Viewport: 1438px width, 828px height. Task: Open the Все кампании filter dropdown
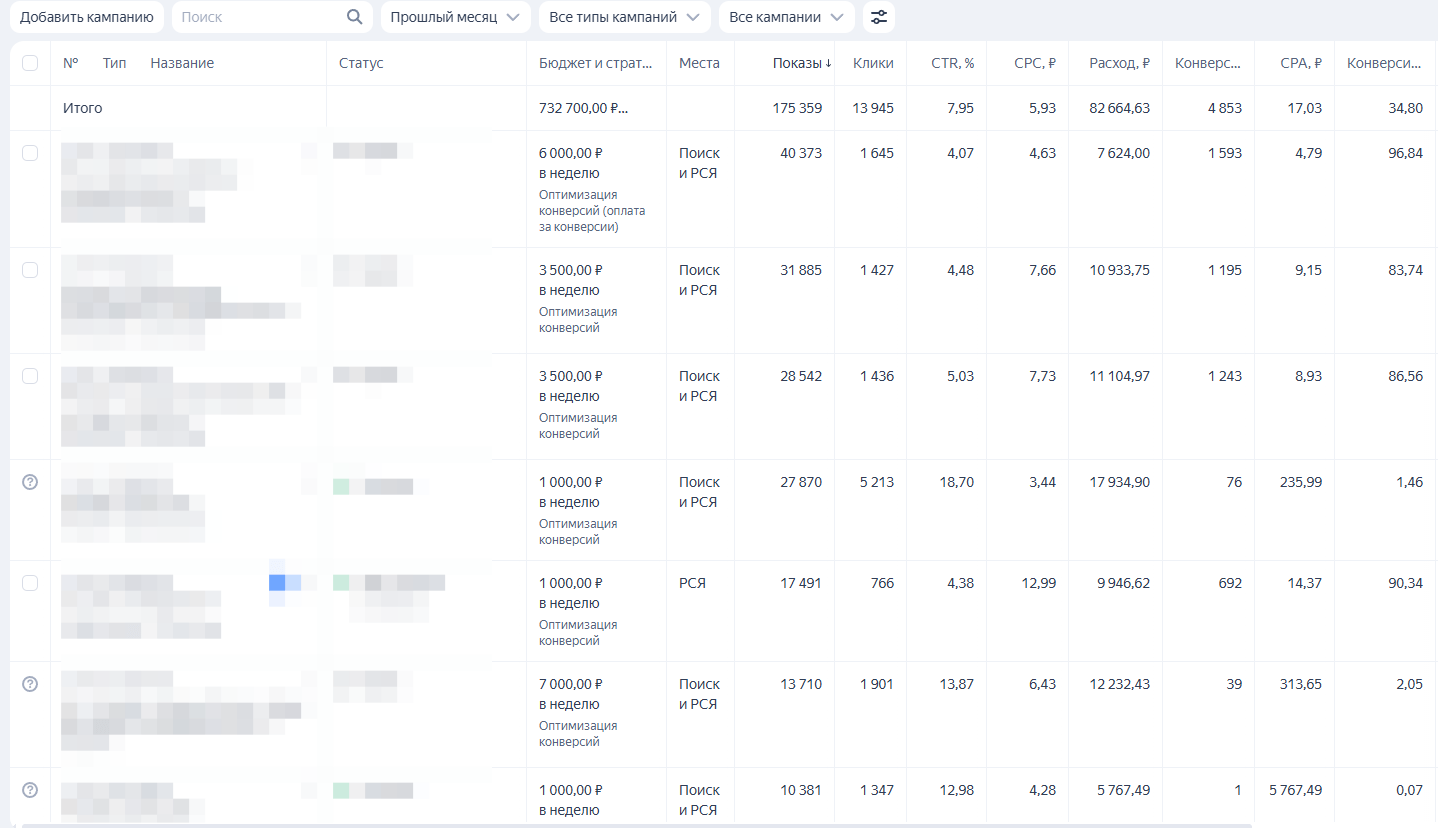coord(786,17)
